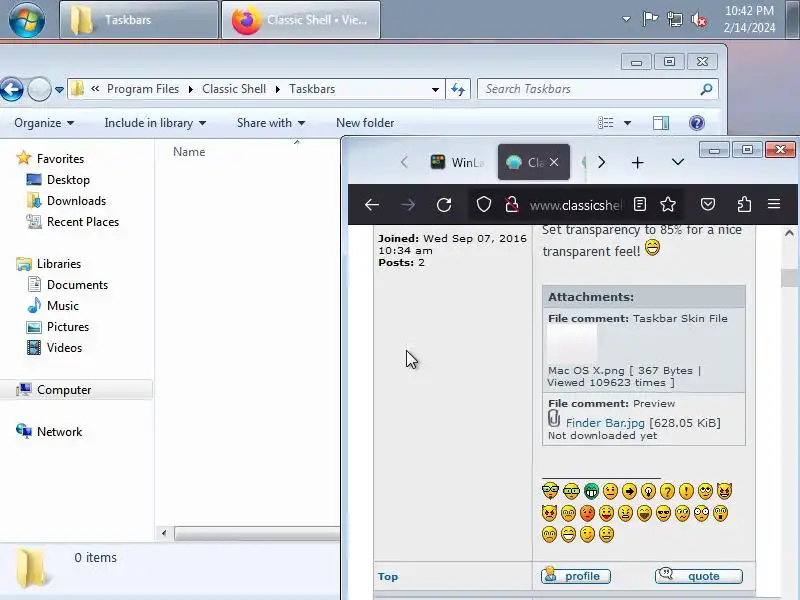Open Downloads in the navigation pane
Image resolution: width=800 pixels, height=600 pixels.
(x=77, y=201)
